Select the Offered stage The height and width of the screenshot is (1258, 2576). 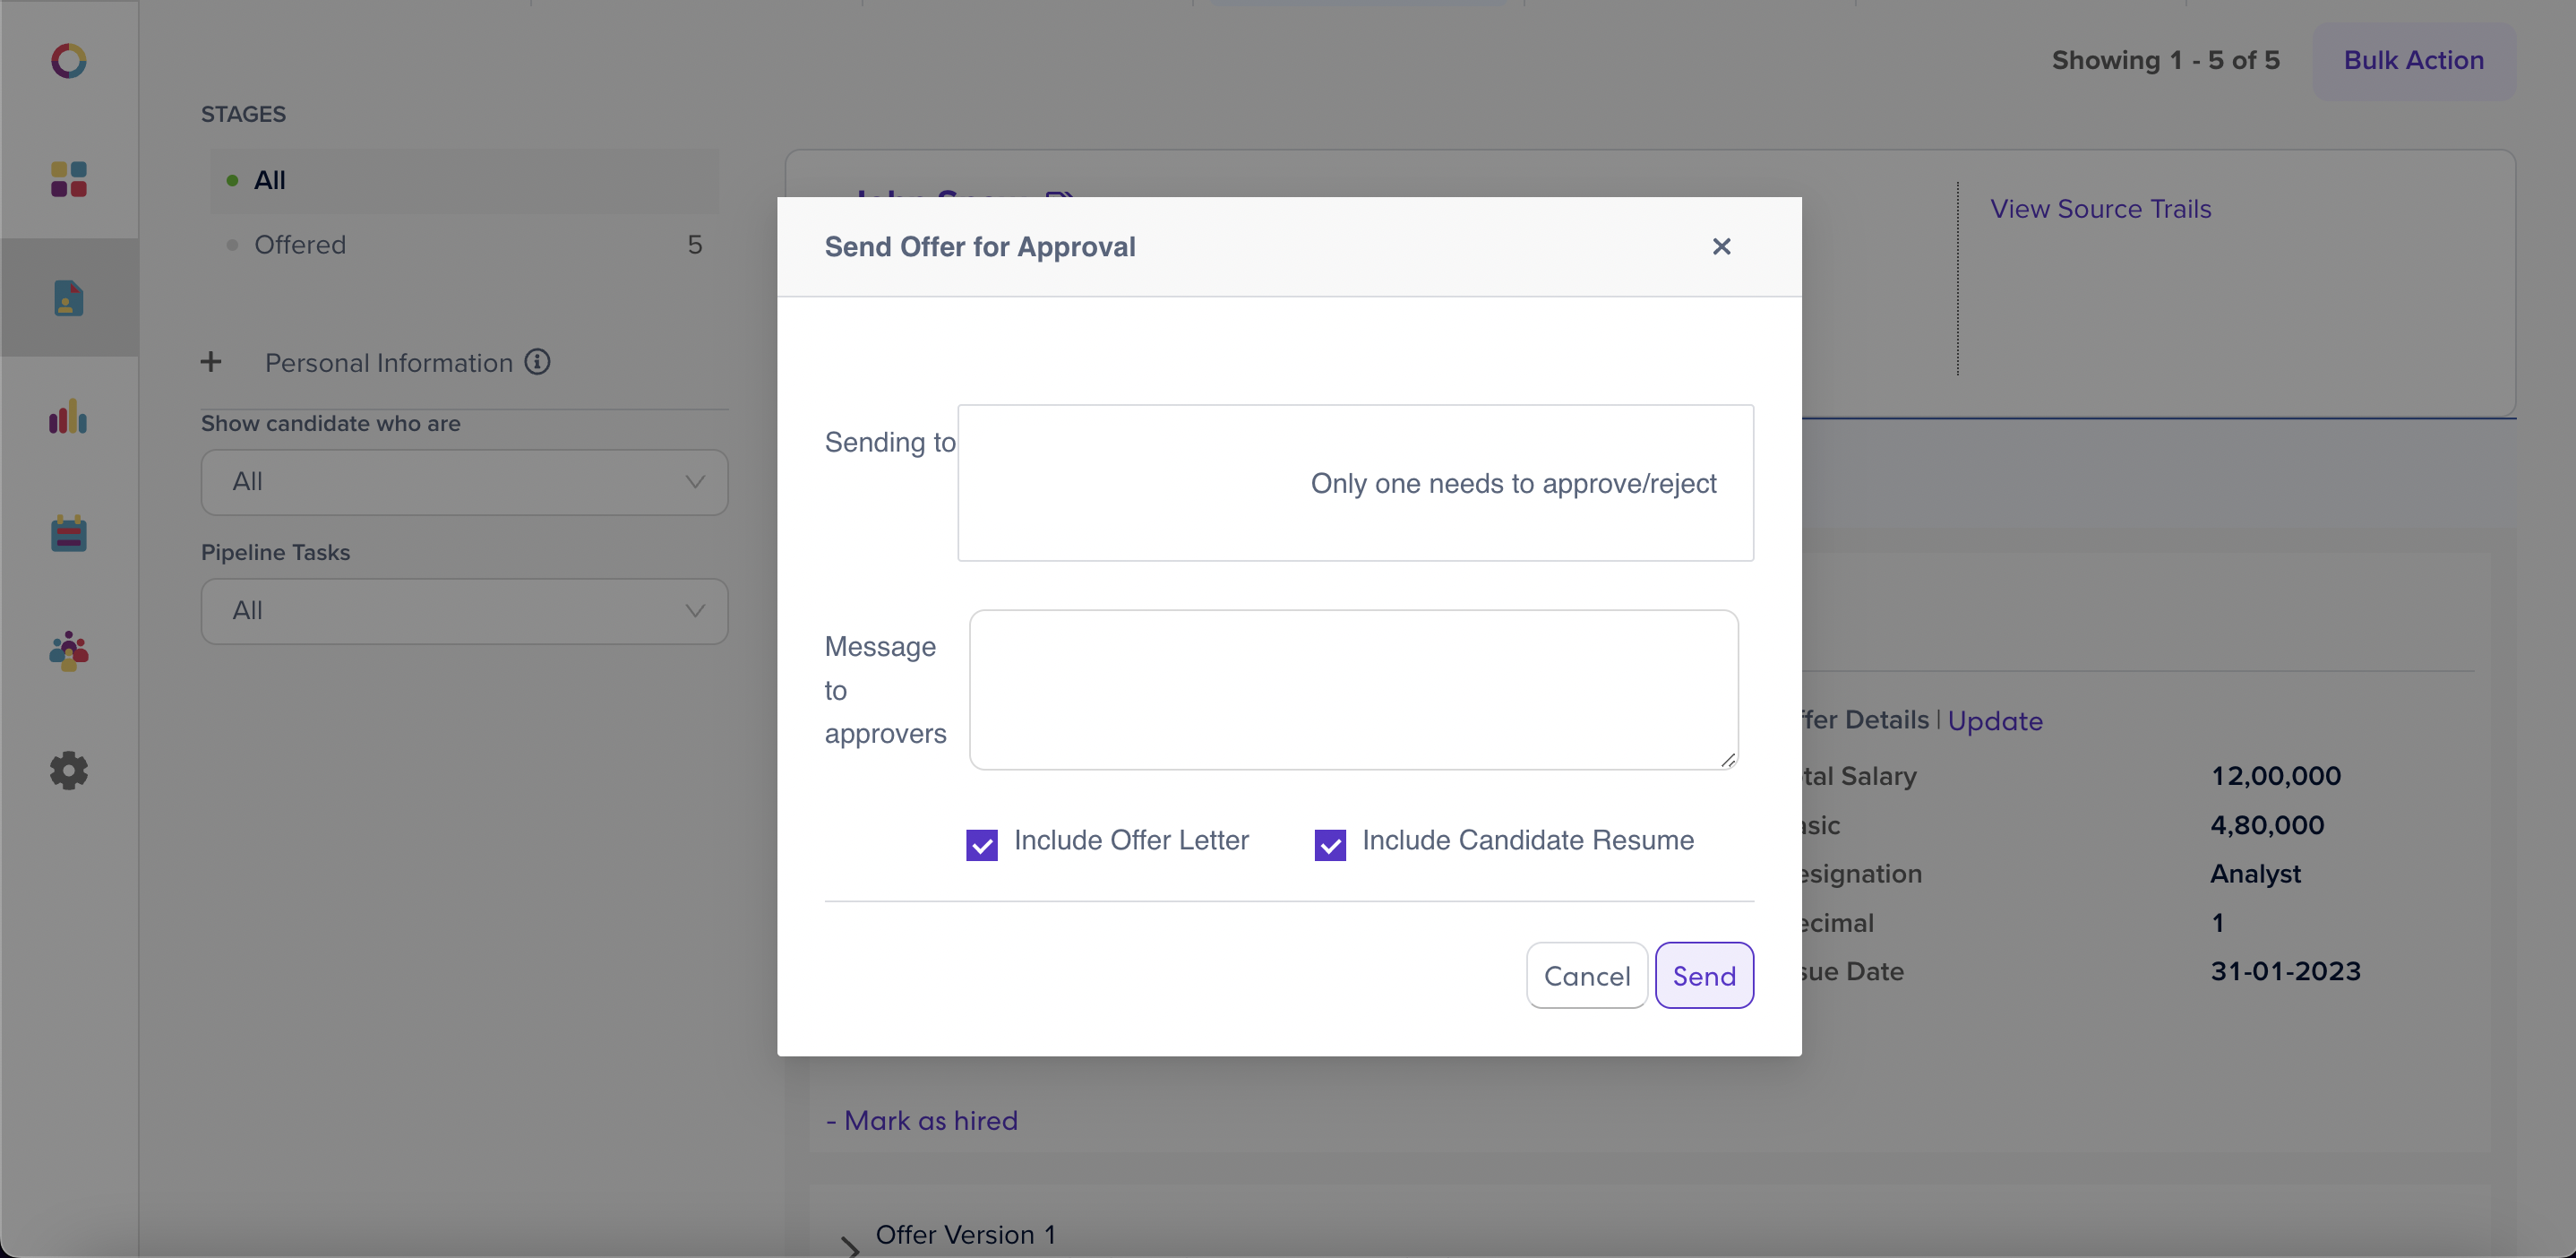(464, 245)
